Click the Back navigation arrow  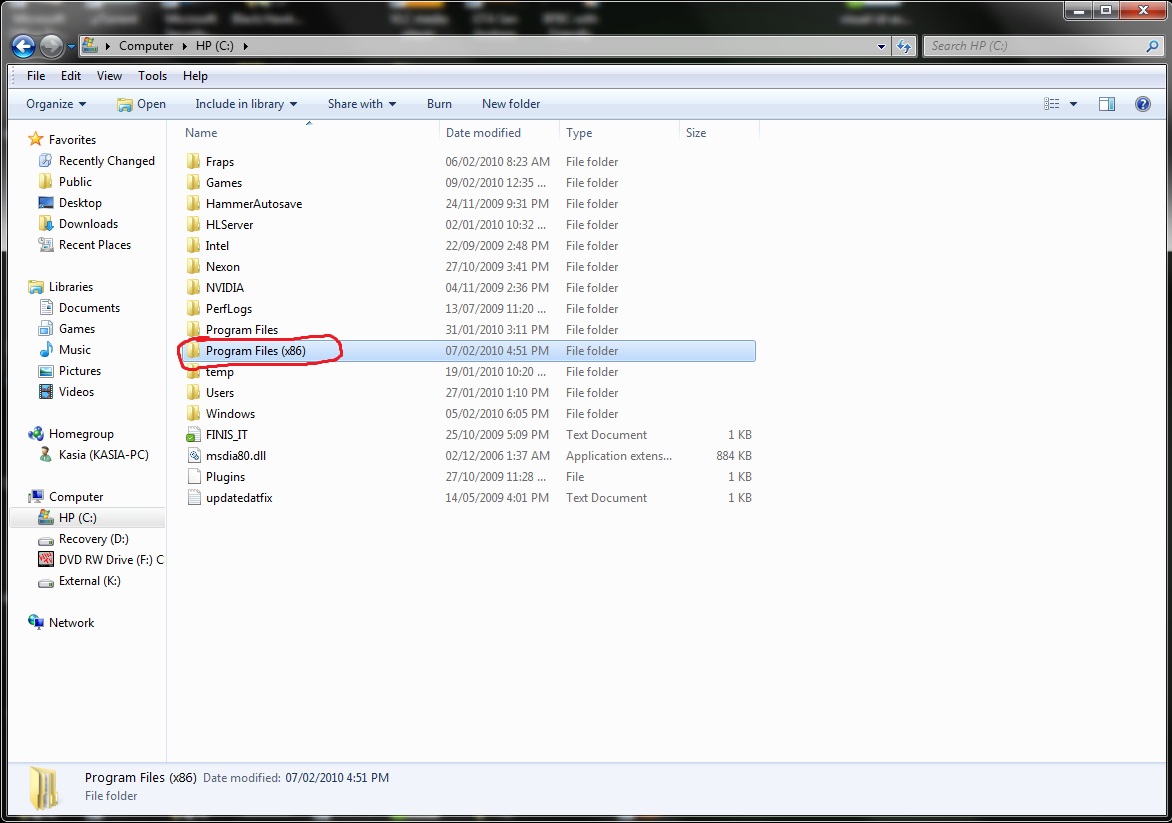tap(23, 46)
